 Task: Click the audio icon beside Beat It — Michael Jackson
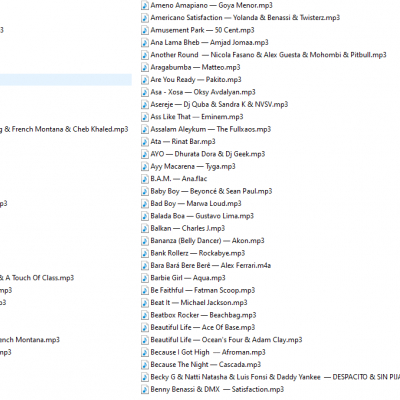(145, 303)
